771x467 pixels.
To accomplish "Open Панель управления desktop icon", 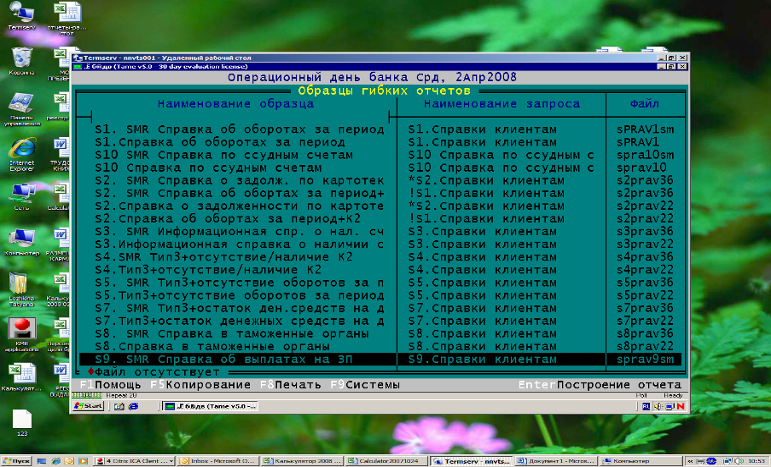I will pos(22,109).
